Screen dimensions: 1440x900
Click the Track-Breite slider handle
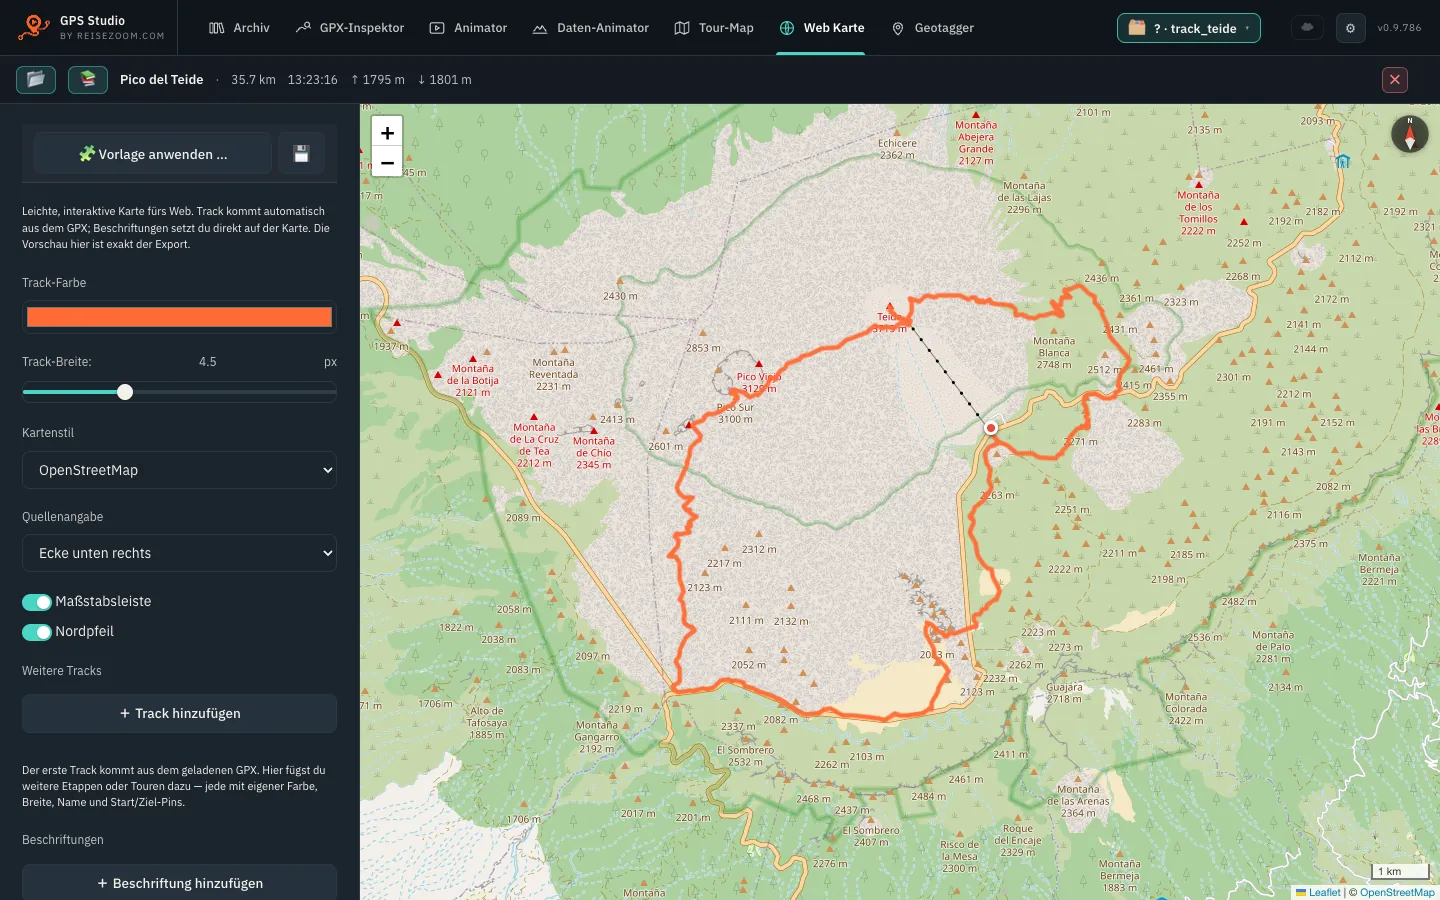125,392
